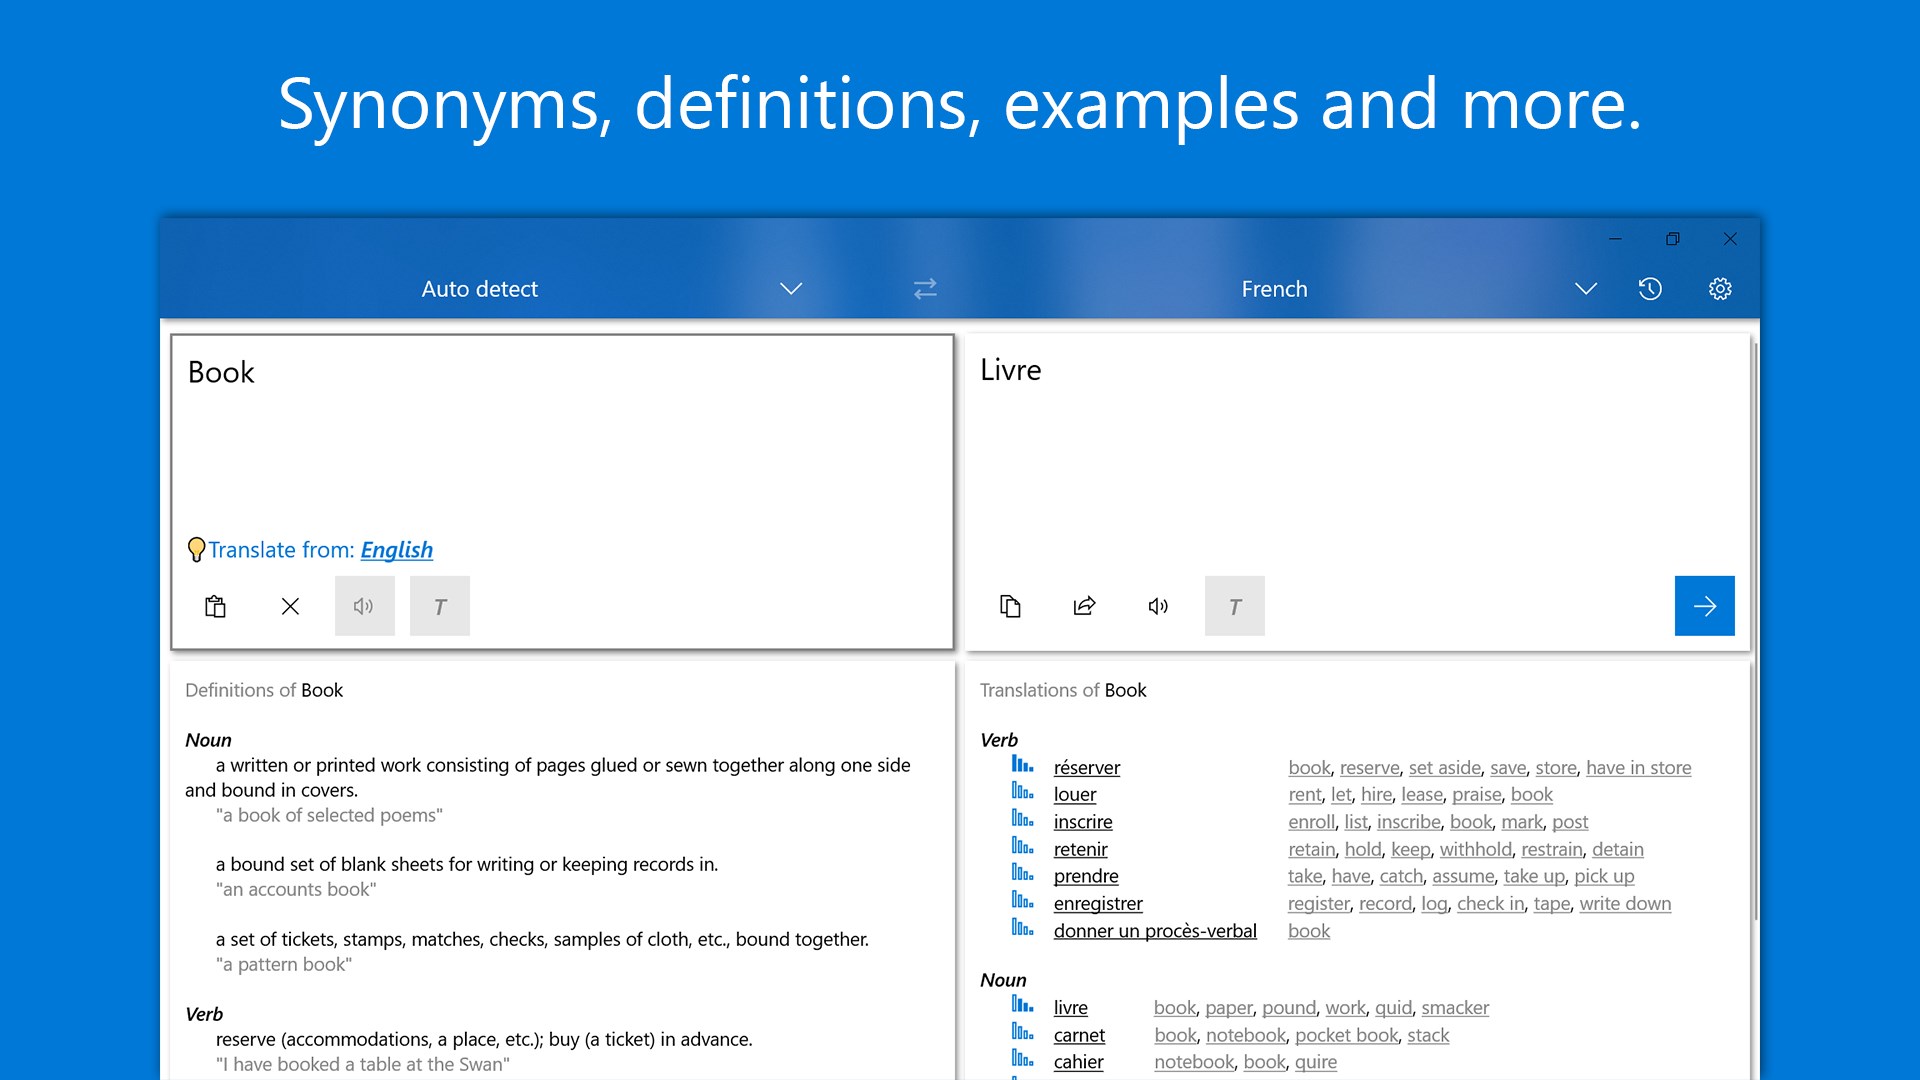1920x1080 pixels.
Task: Copy the translated text Livre
Action: (x=1010, y=606)
